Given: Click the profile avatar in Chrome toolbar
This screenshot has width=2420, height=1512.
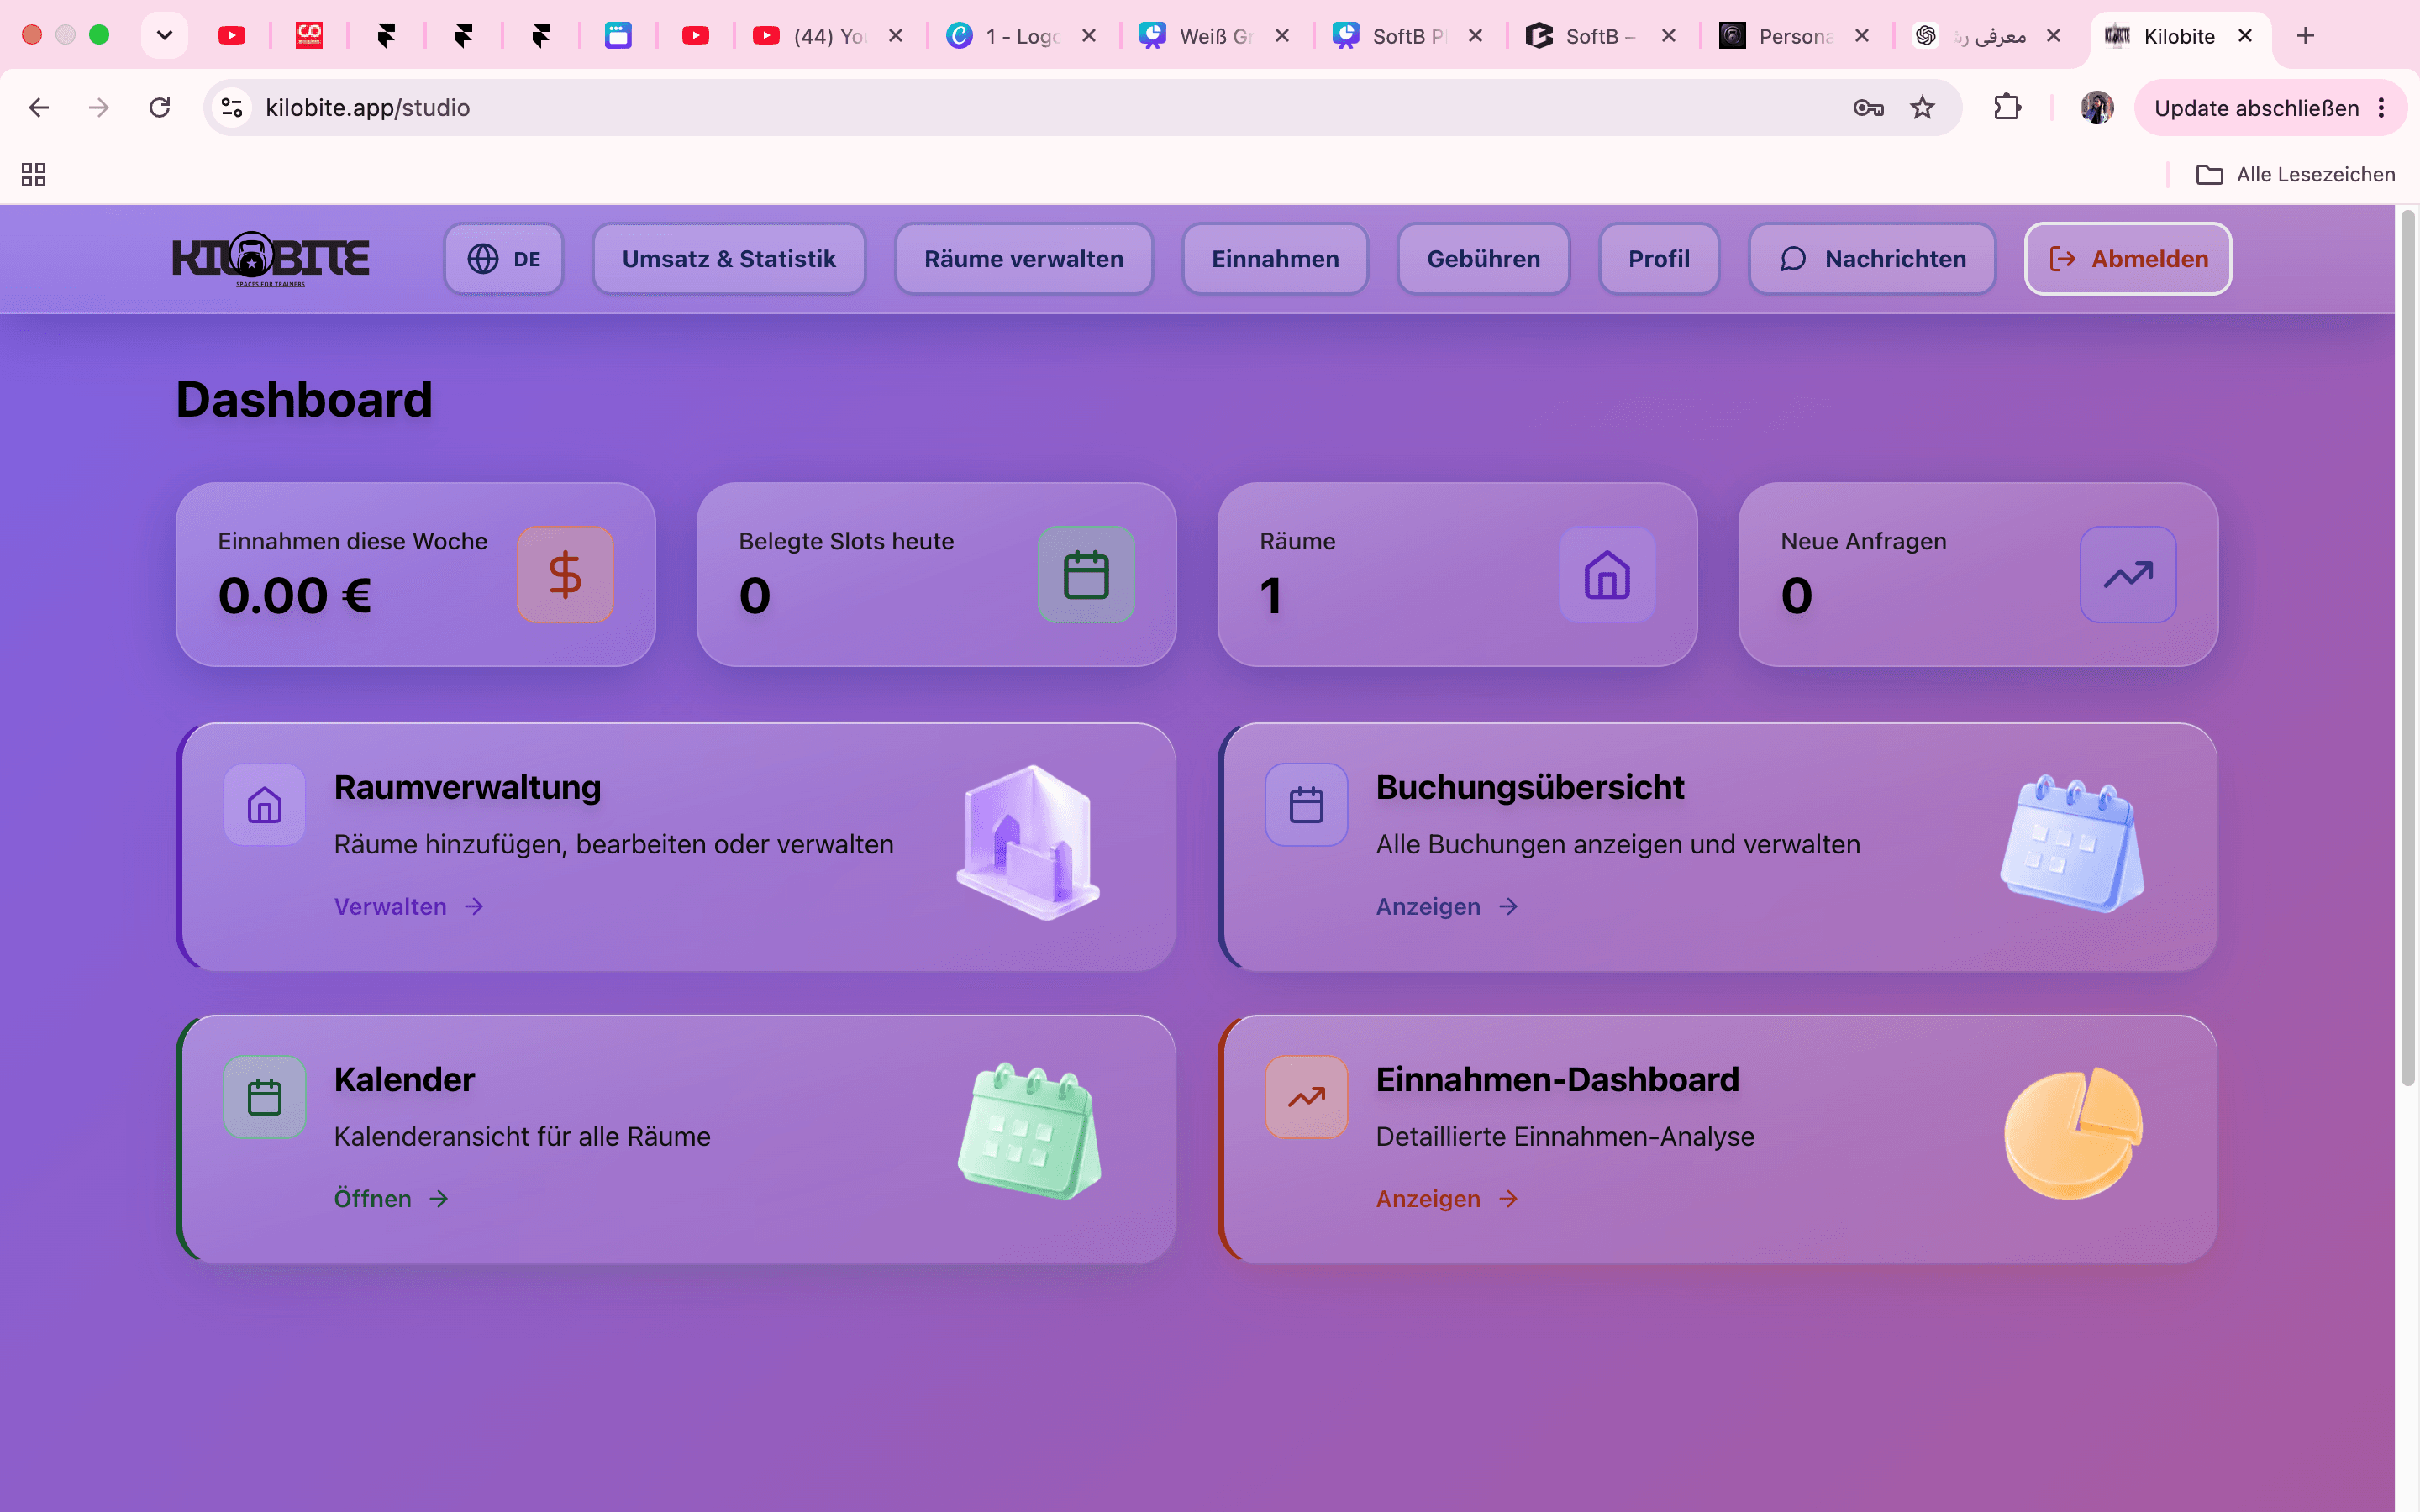Looking at the screenshot, I should point(2096,107).
